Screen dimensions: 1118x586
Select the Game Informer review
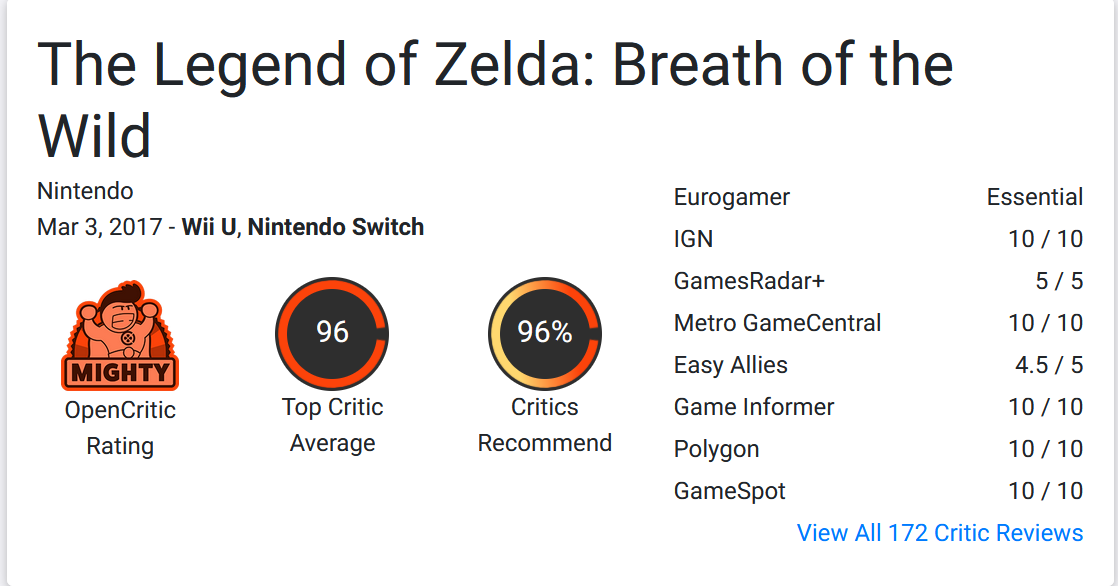pos(754,407)
